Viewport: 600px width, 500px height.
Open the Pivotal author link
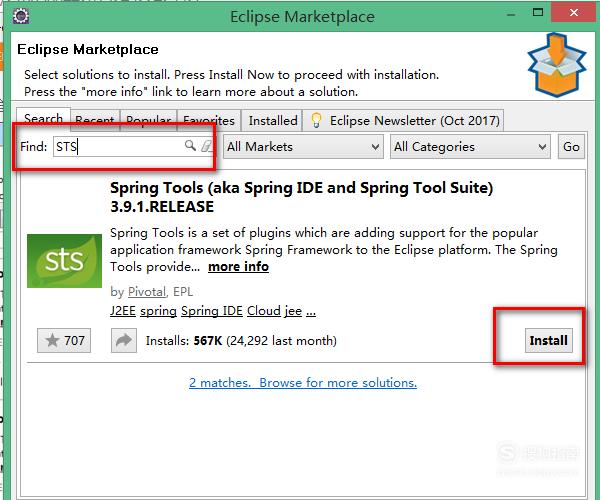(147, 292)
